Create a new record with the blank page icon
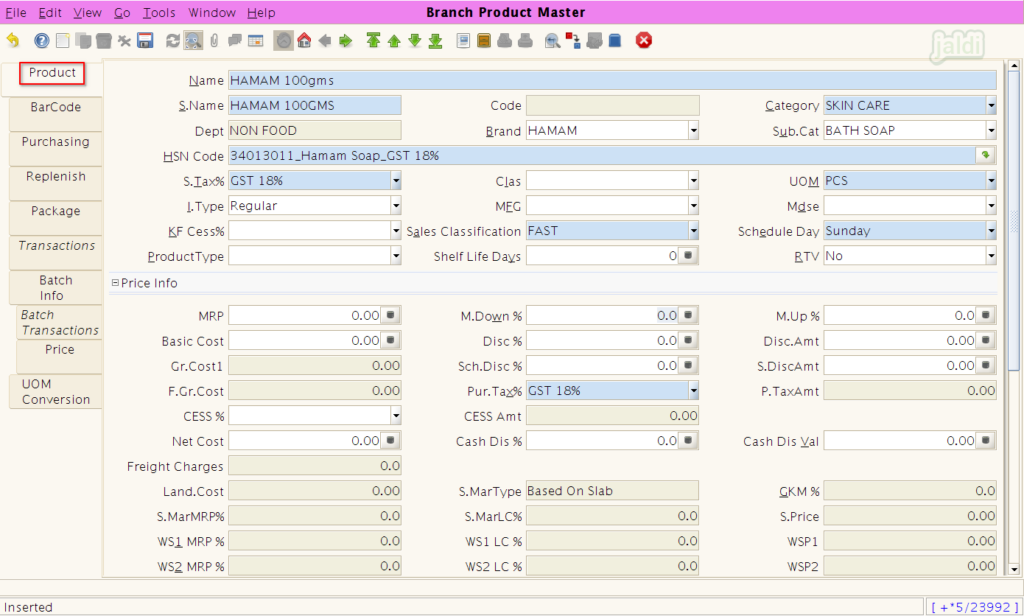The image size is (1024, 616). tap(63, 41)
